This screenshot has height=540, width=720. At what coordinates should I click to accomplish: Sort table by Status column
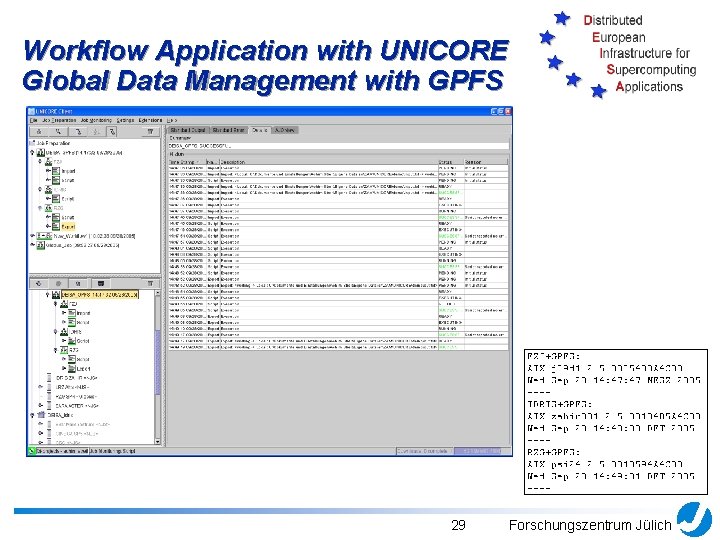point(450,162)
